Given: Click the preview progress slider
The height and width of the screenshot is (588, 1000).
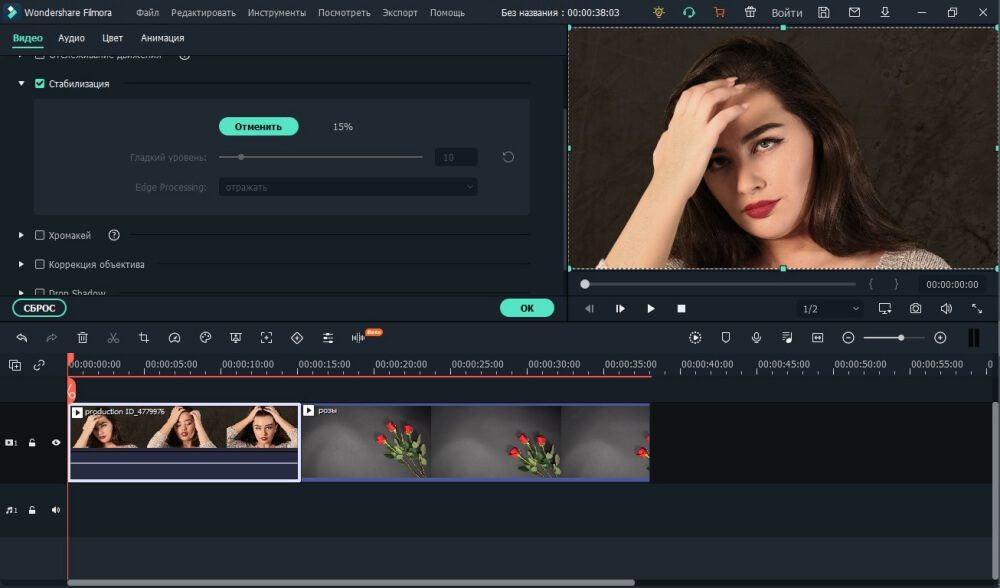Looking at the screenshot, I should (718, 284).
